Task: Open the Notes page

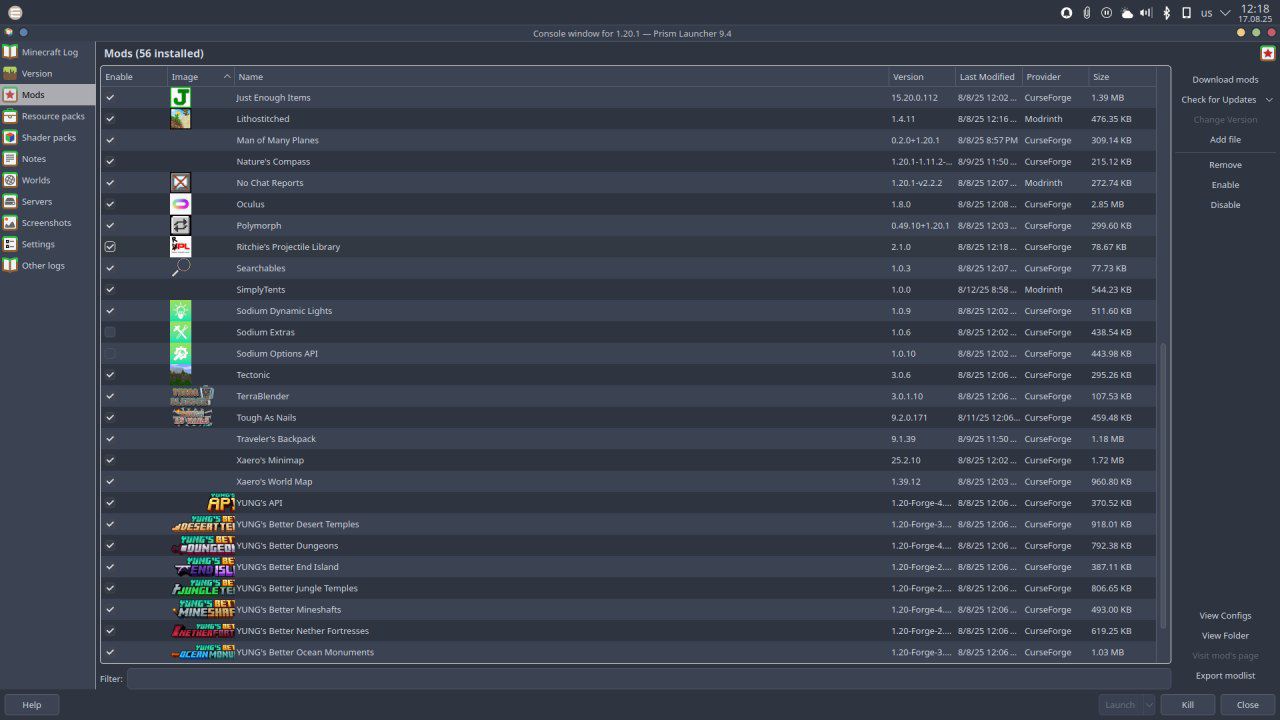Action: [x=48, y=159]
